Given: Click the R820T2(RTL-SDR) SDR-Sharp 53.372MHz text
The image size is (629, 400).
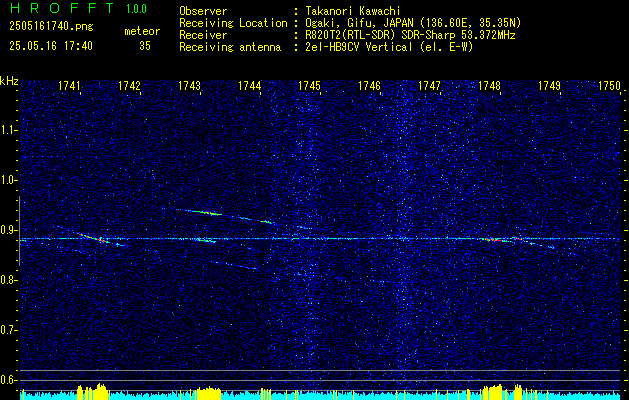Looking at the screenshot, I should coord(410,36).
